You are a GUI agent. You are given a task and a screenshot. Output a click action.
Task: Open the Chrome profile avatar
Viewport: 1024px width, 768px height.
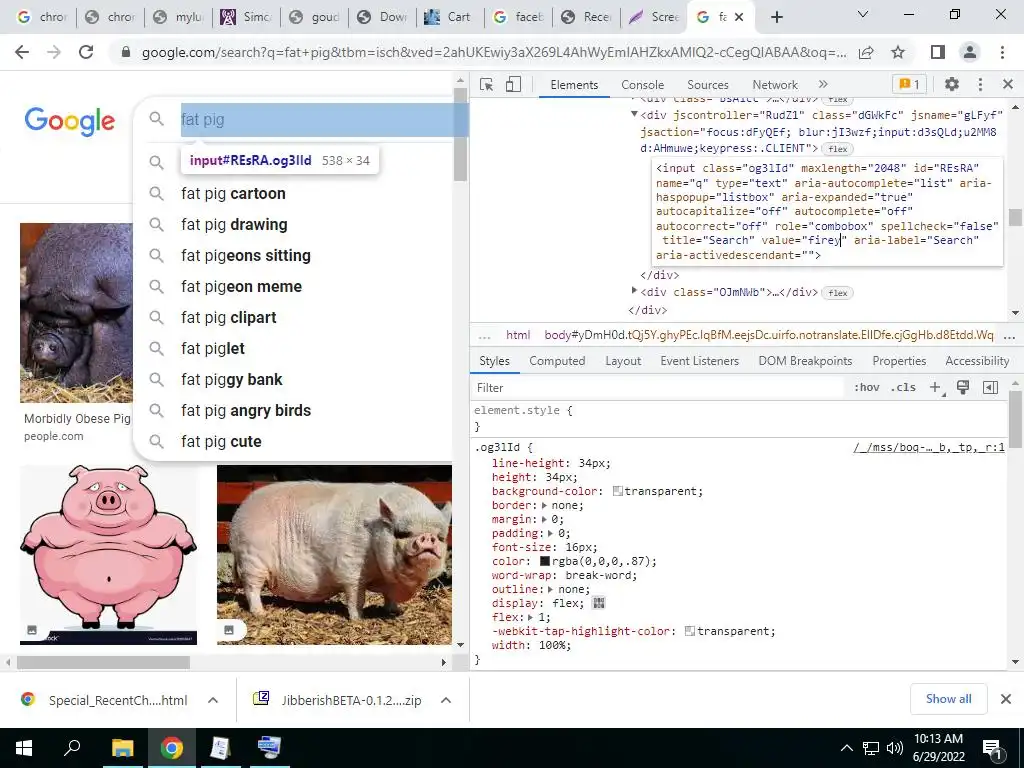pos(970,52)
